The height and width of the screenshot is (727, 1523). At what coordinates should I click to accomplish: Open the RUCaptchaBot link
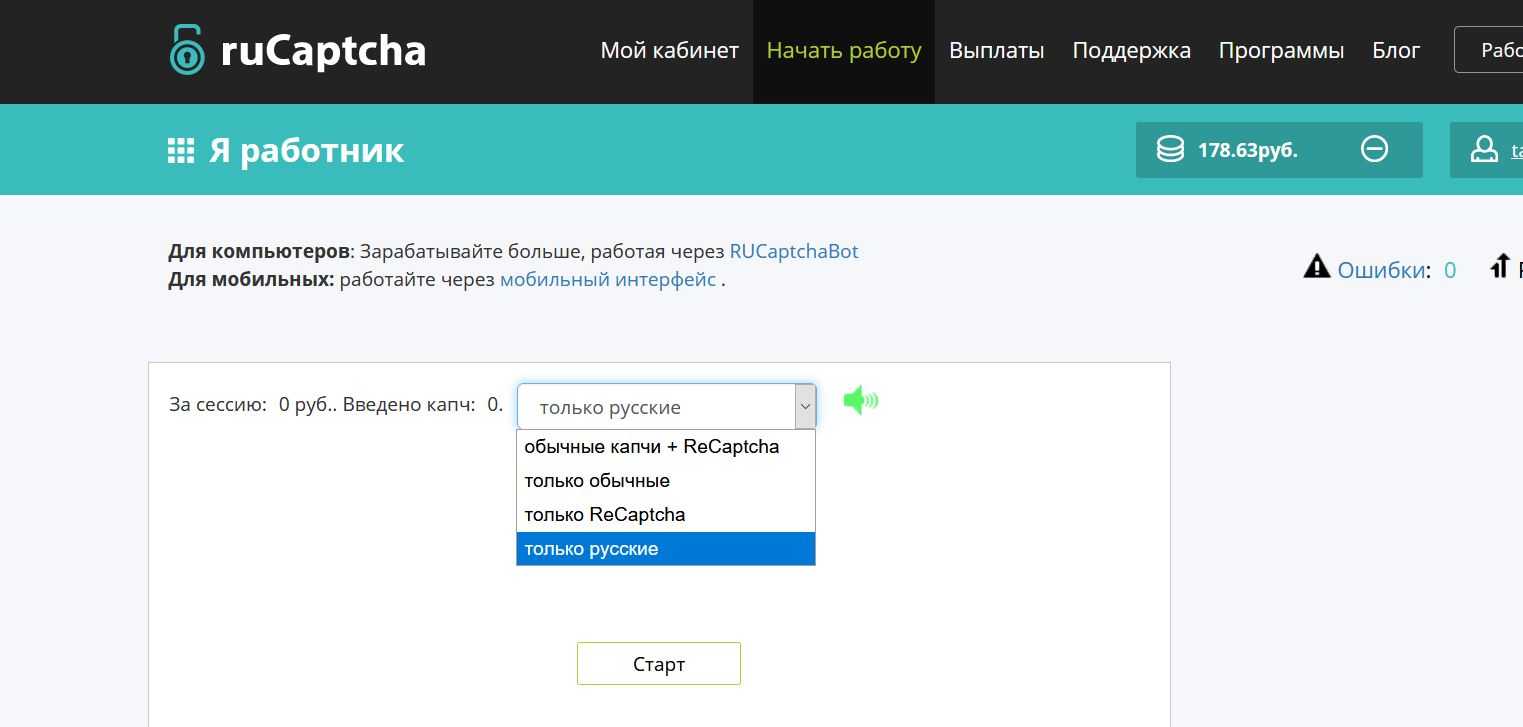[x=794, y=251]
